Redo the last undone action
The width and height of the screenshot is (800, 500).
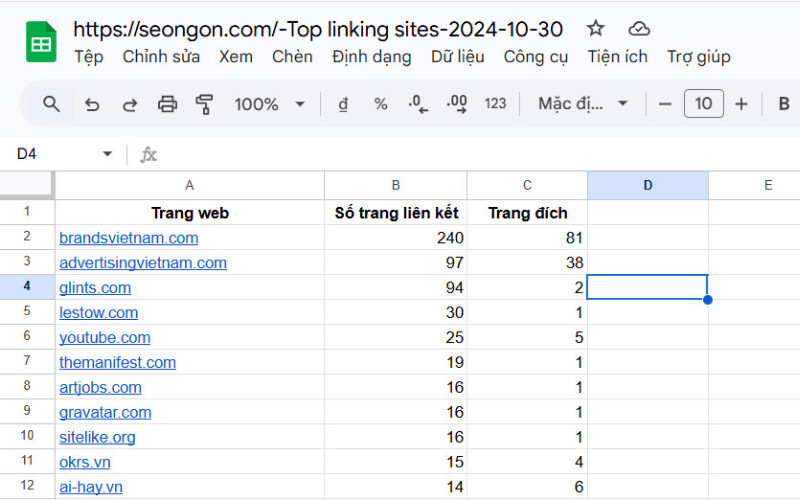(130, 104)
